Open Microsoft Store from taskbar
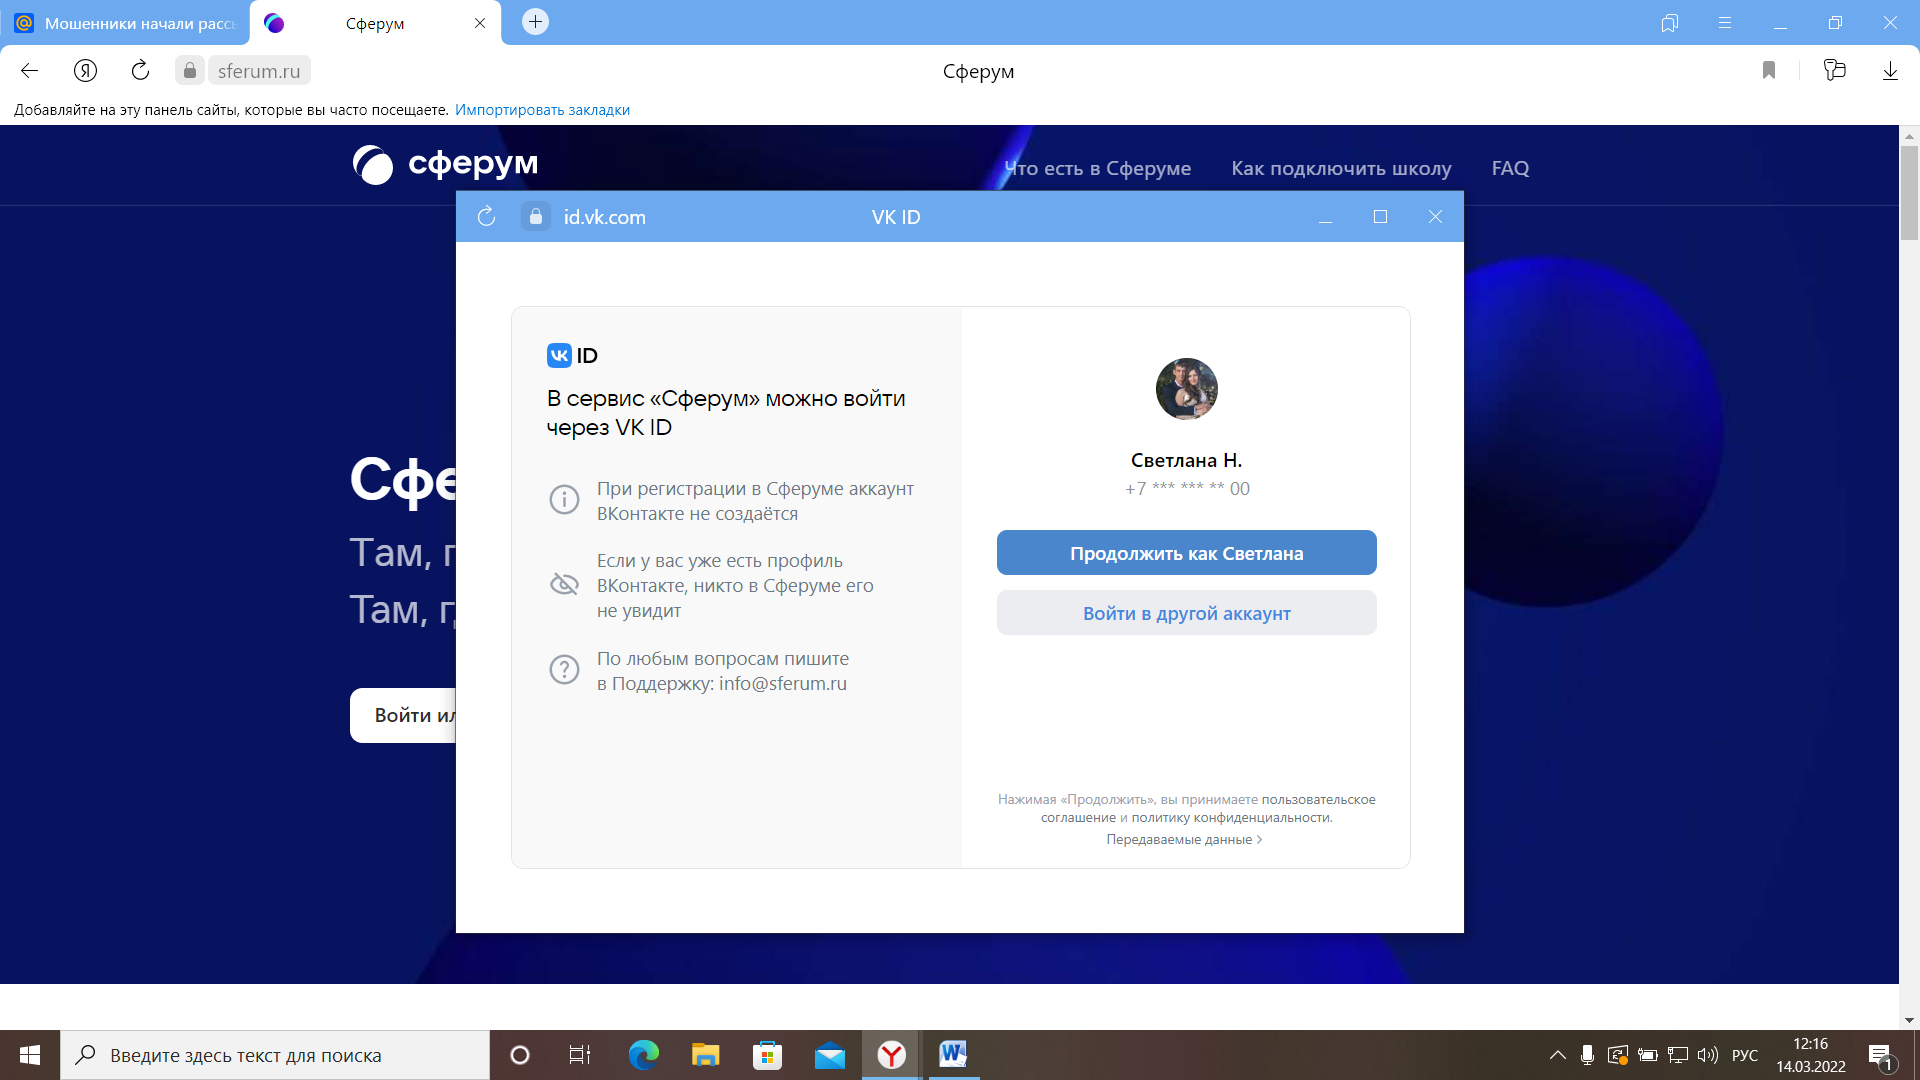 tap(767, 1055)
